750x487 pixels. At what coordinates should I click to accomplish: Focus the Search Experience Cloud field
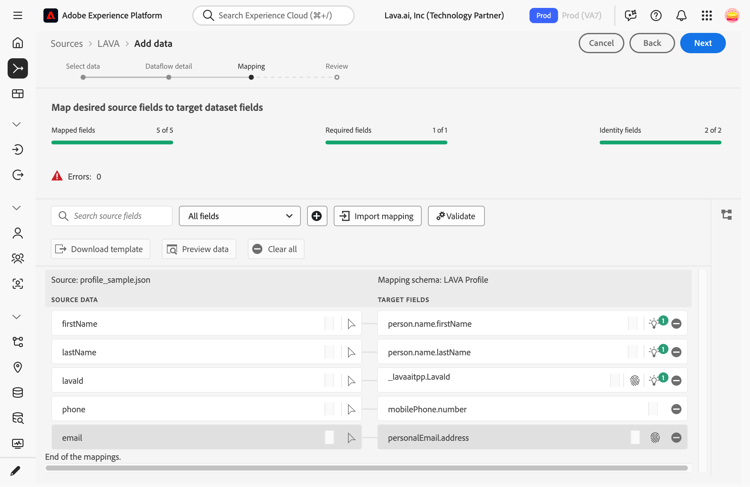click(273, 15)
